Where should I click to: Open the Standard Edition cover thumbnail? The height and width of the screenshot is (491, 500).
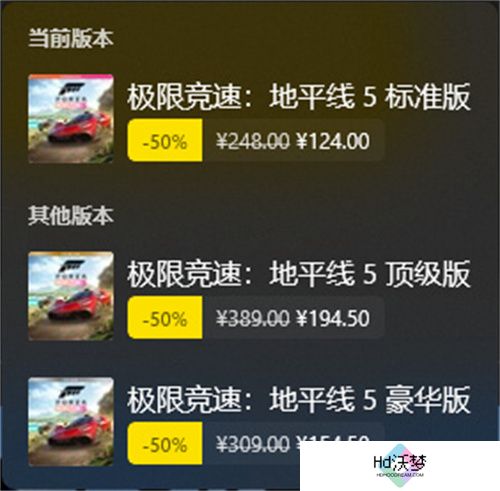click(71, 119)
